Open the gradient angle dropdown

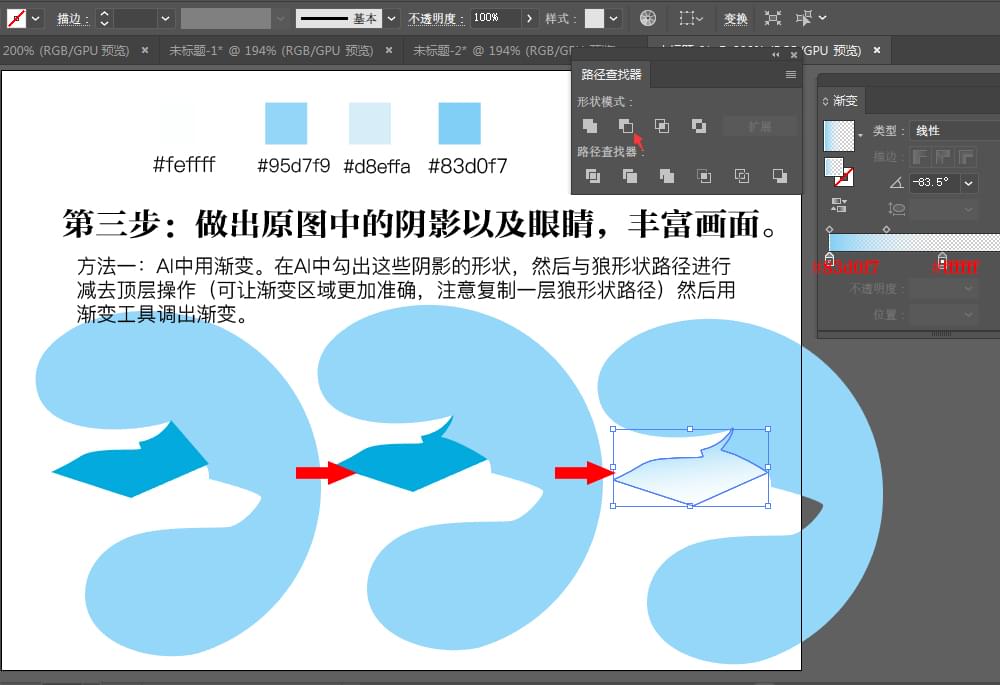969,183
